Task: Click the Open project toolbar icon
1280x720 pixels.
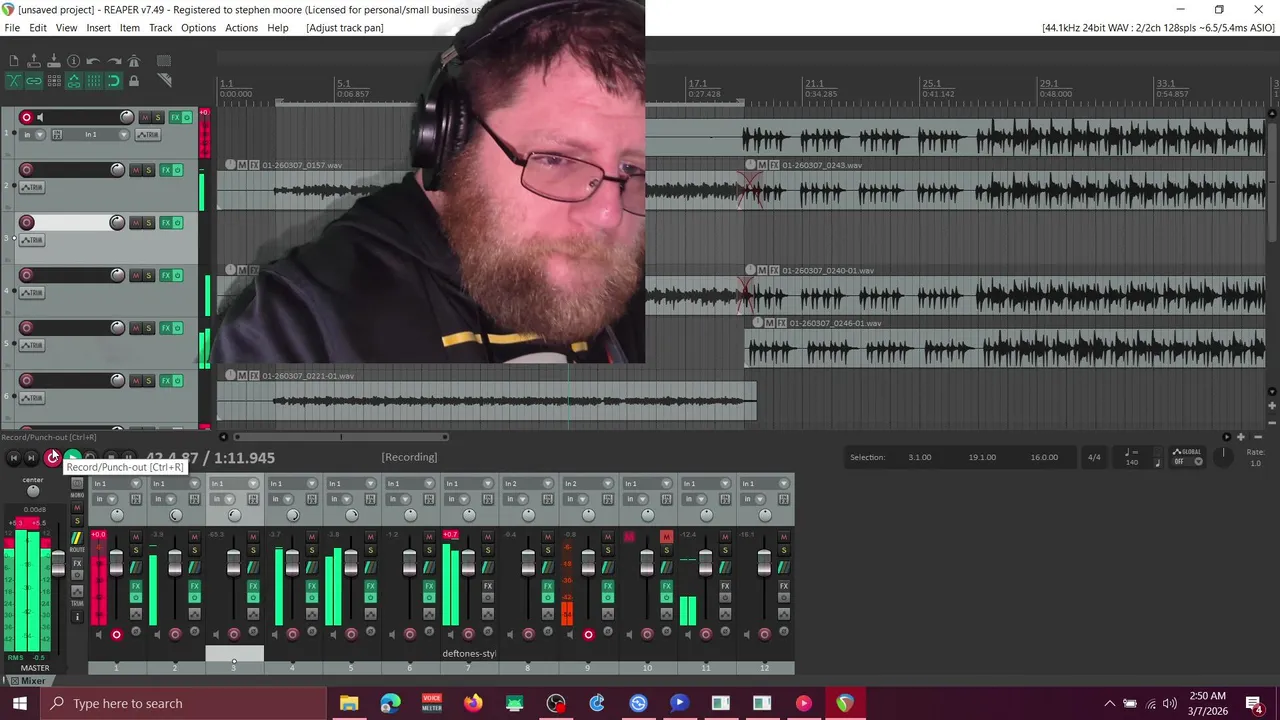Action: click(34, 60)
